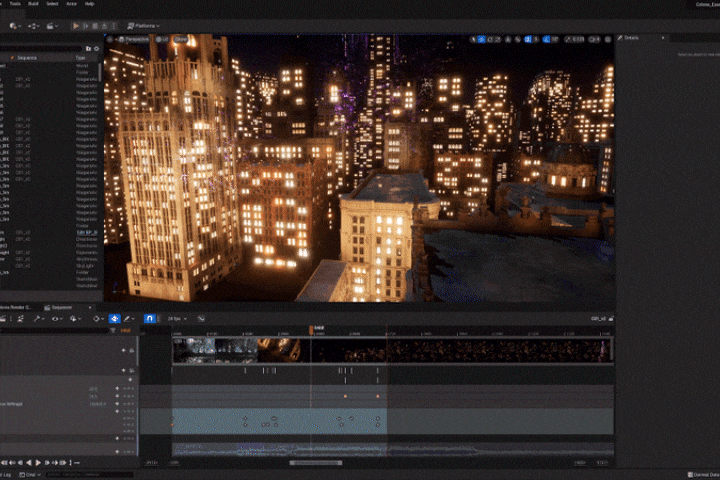Open the Outliner settings eye icon

click(x=96, y=49)
